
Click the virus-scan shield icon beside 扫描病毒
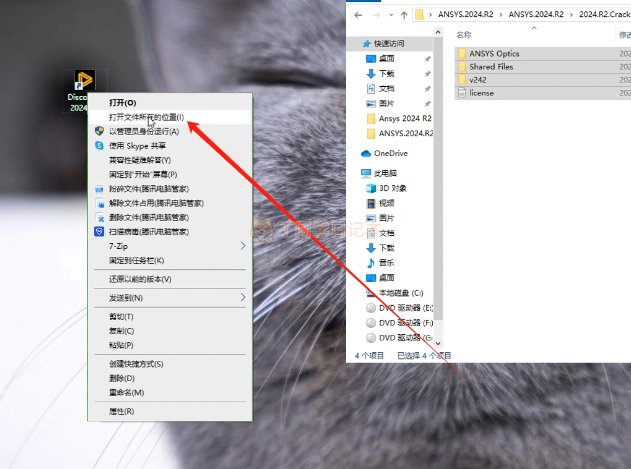click(x=99, y=232)
